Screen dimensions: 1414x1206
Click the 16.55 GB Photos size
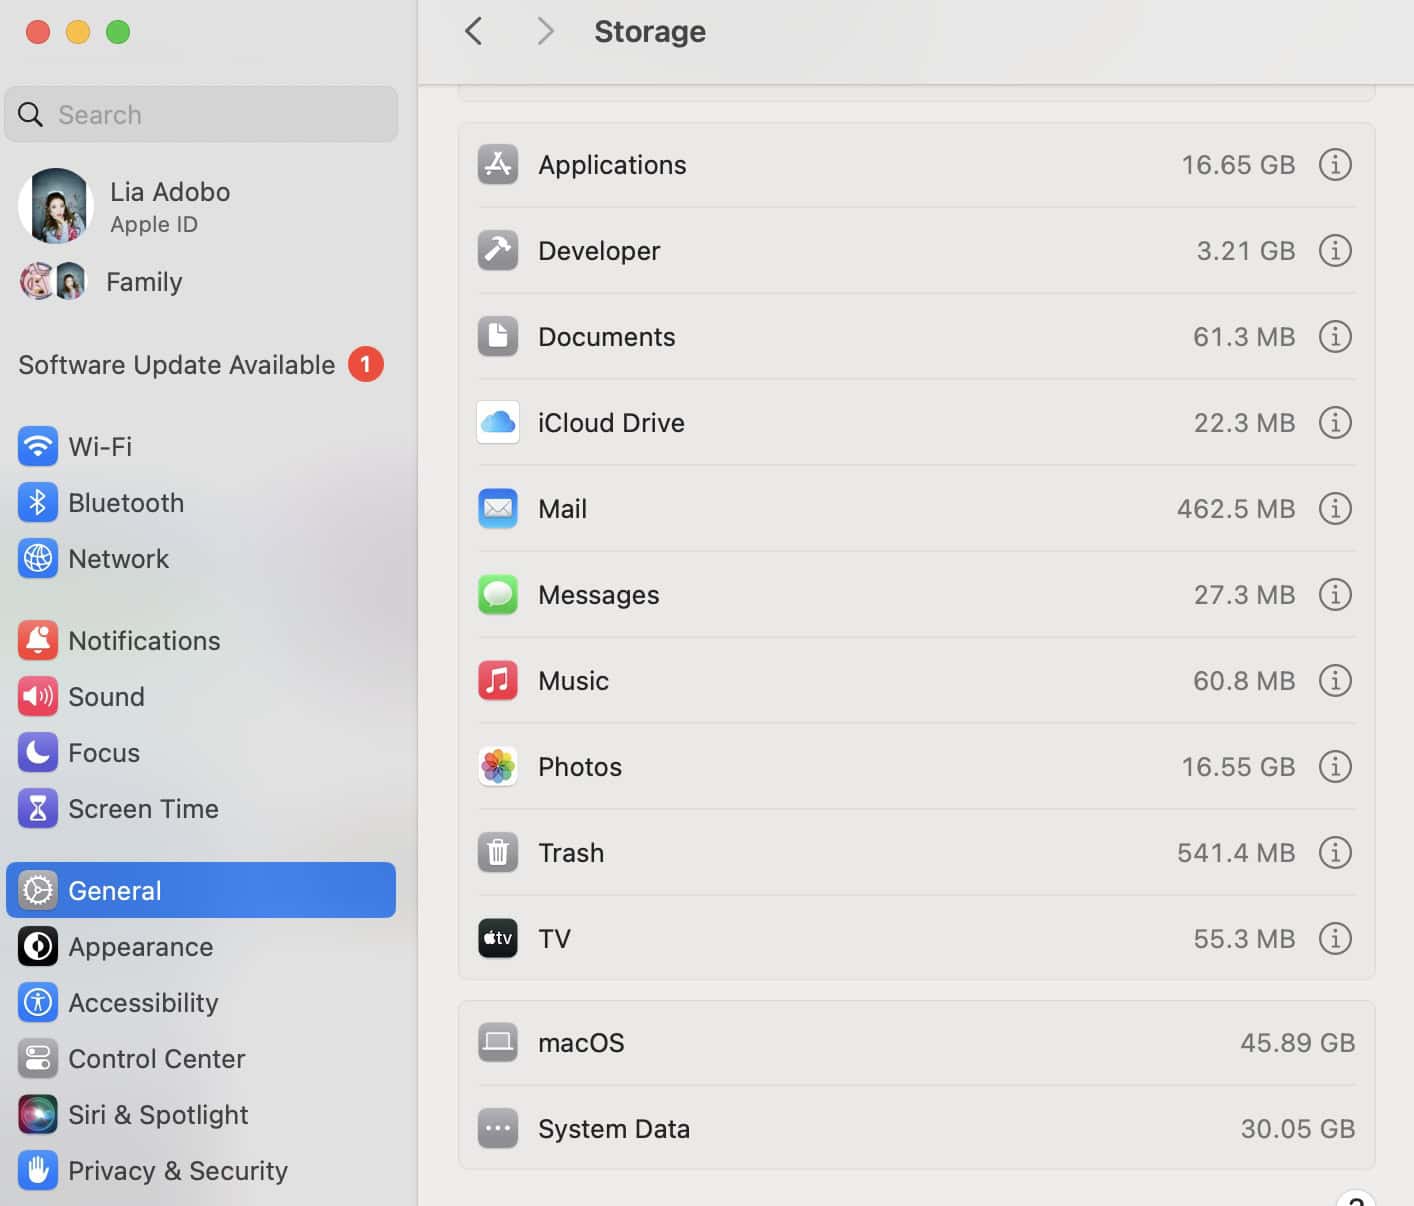coord(1238,767)
